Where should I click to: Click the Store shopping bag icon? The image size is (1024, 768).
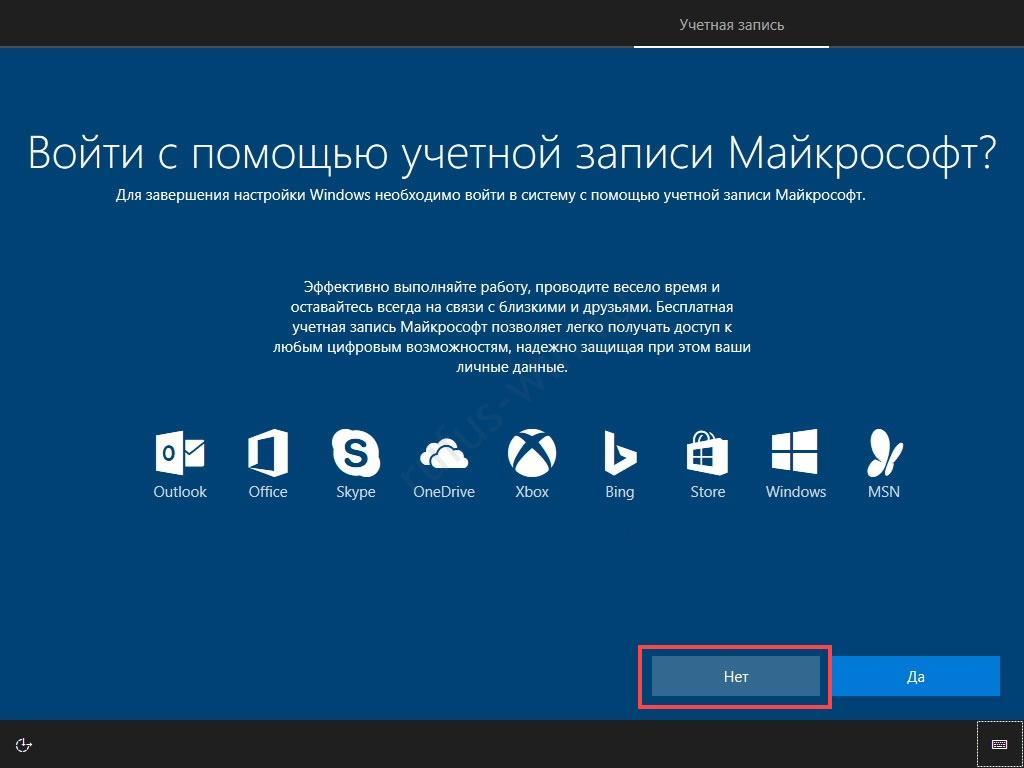tap(707, 453)
